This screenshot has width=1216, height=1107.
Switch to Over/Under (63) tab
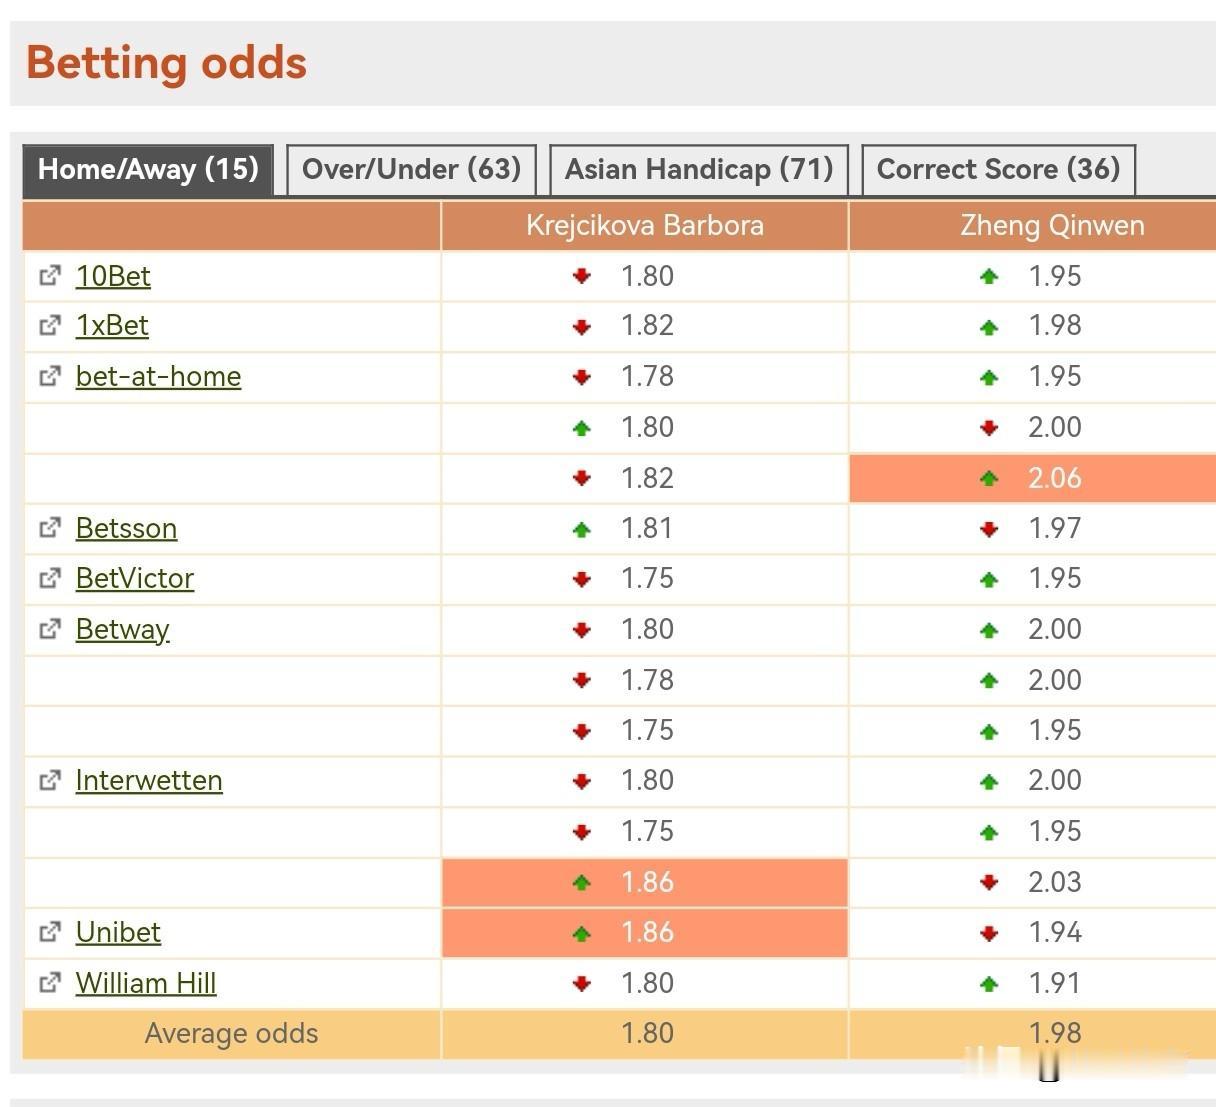411,169
